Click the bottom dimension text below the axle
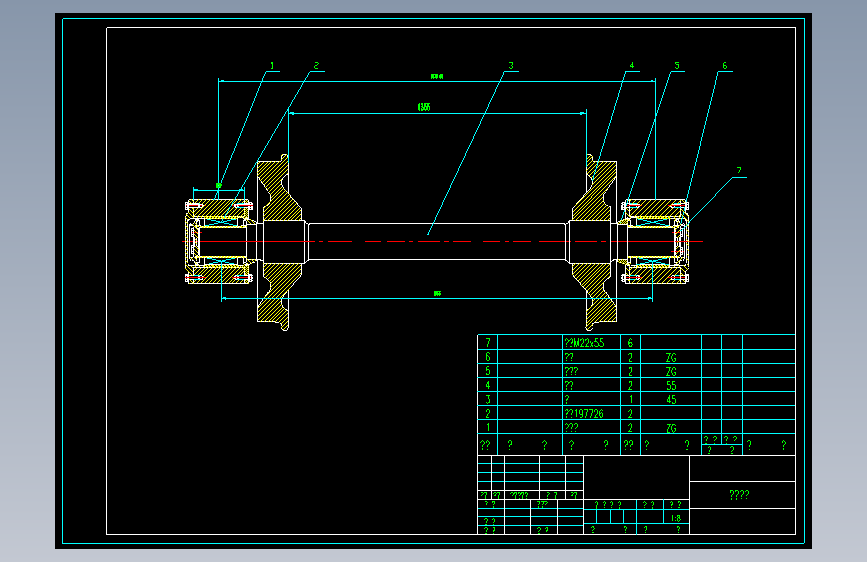Screen dimensions: 867x562 (437, 294)
